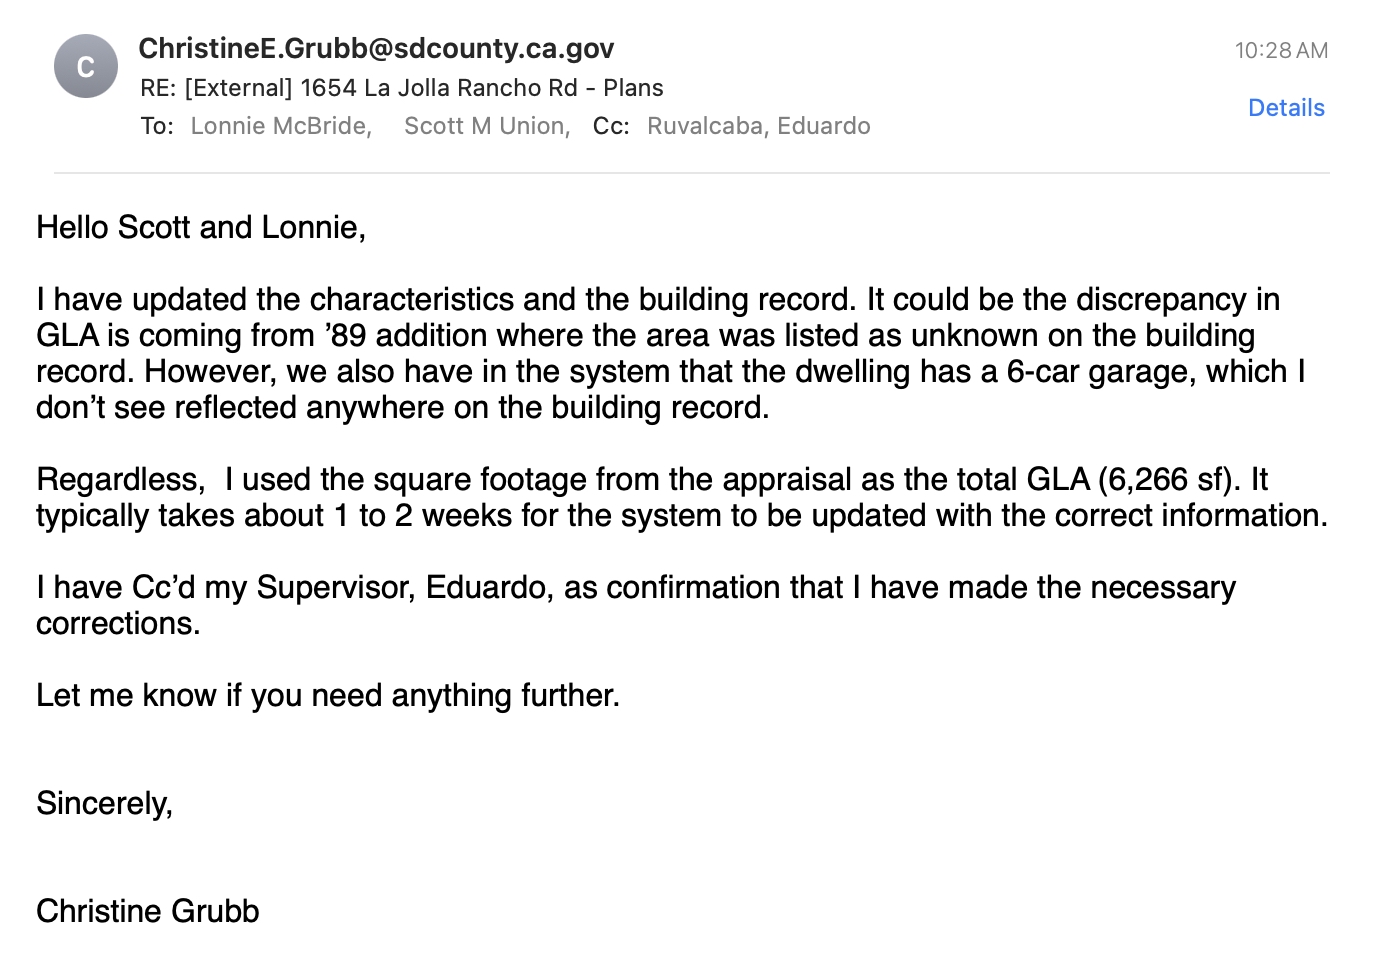
Task: Click the email subject line about Plans
Action: [x=401, y=88]
